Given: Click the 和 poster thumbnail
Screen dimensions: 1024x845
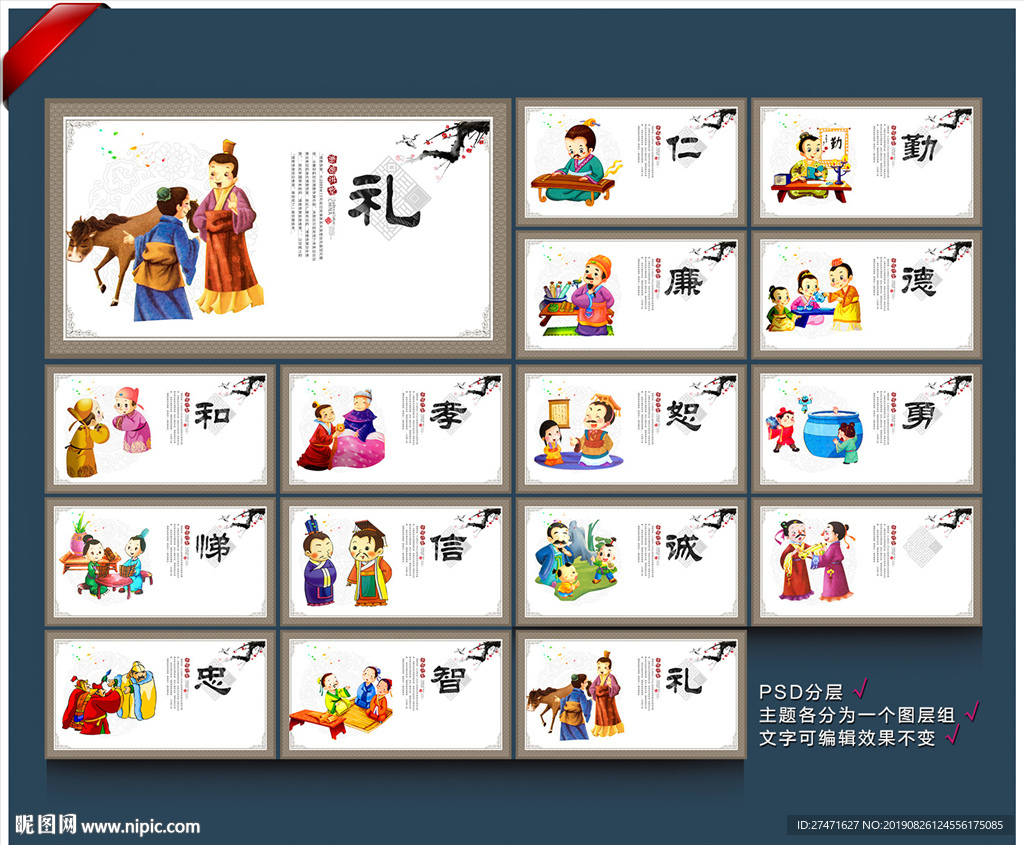Looking at the screenshot, I should click(160, 429).
